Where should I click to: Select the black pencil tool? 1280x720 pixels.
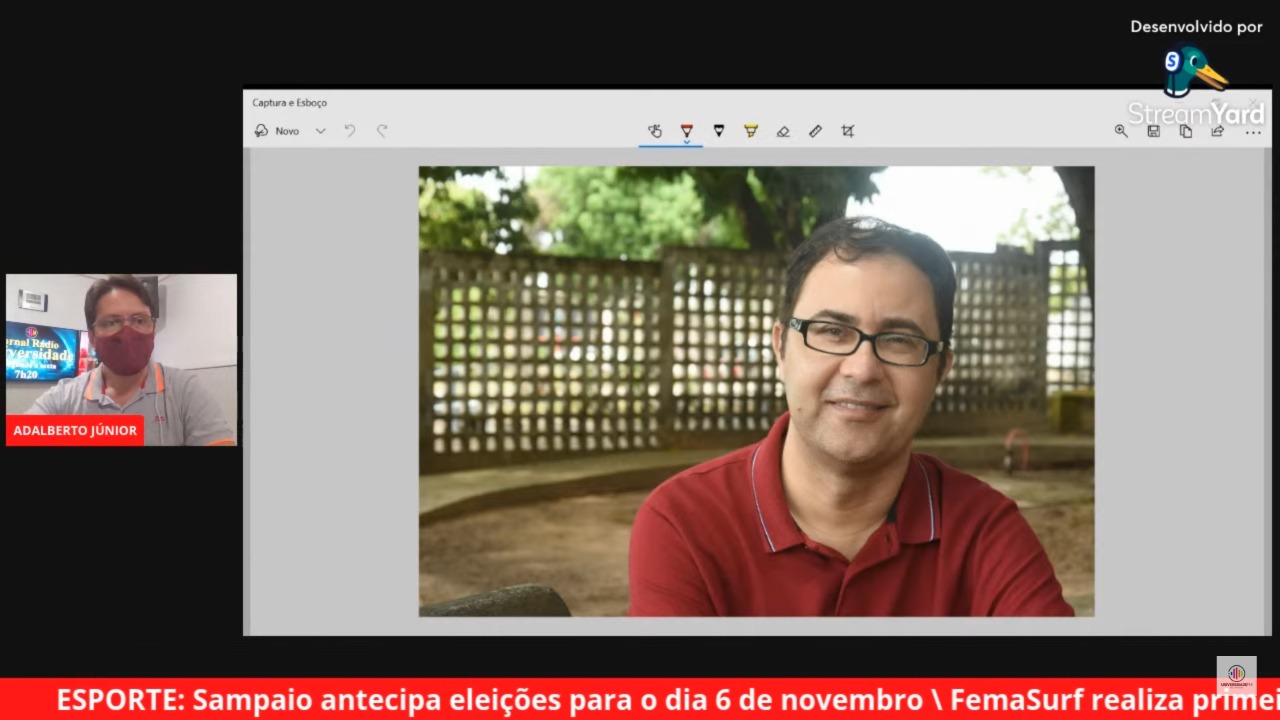pos(719,131)
